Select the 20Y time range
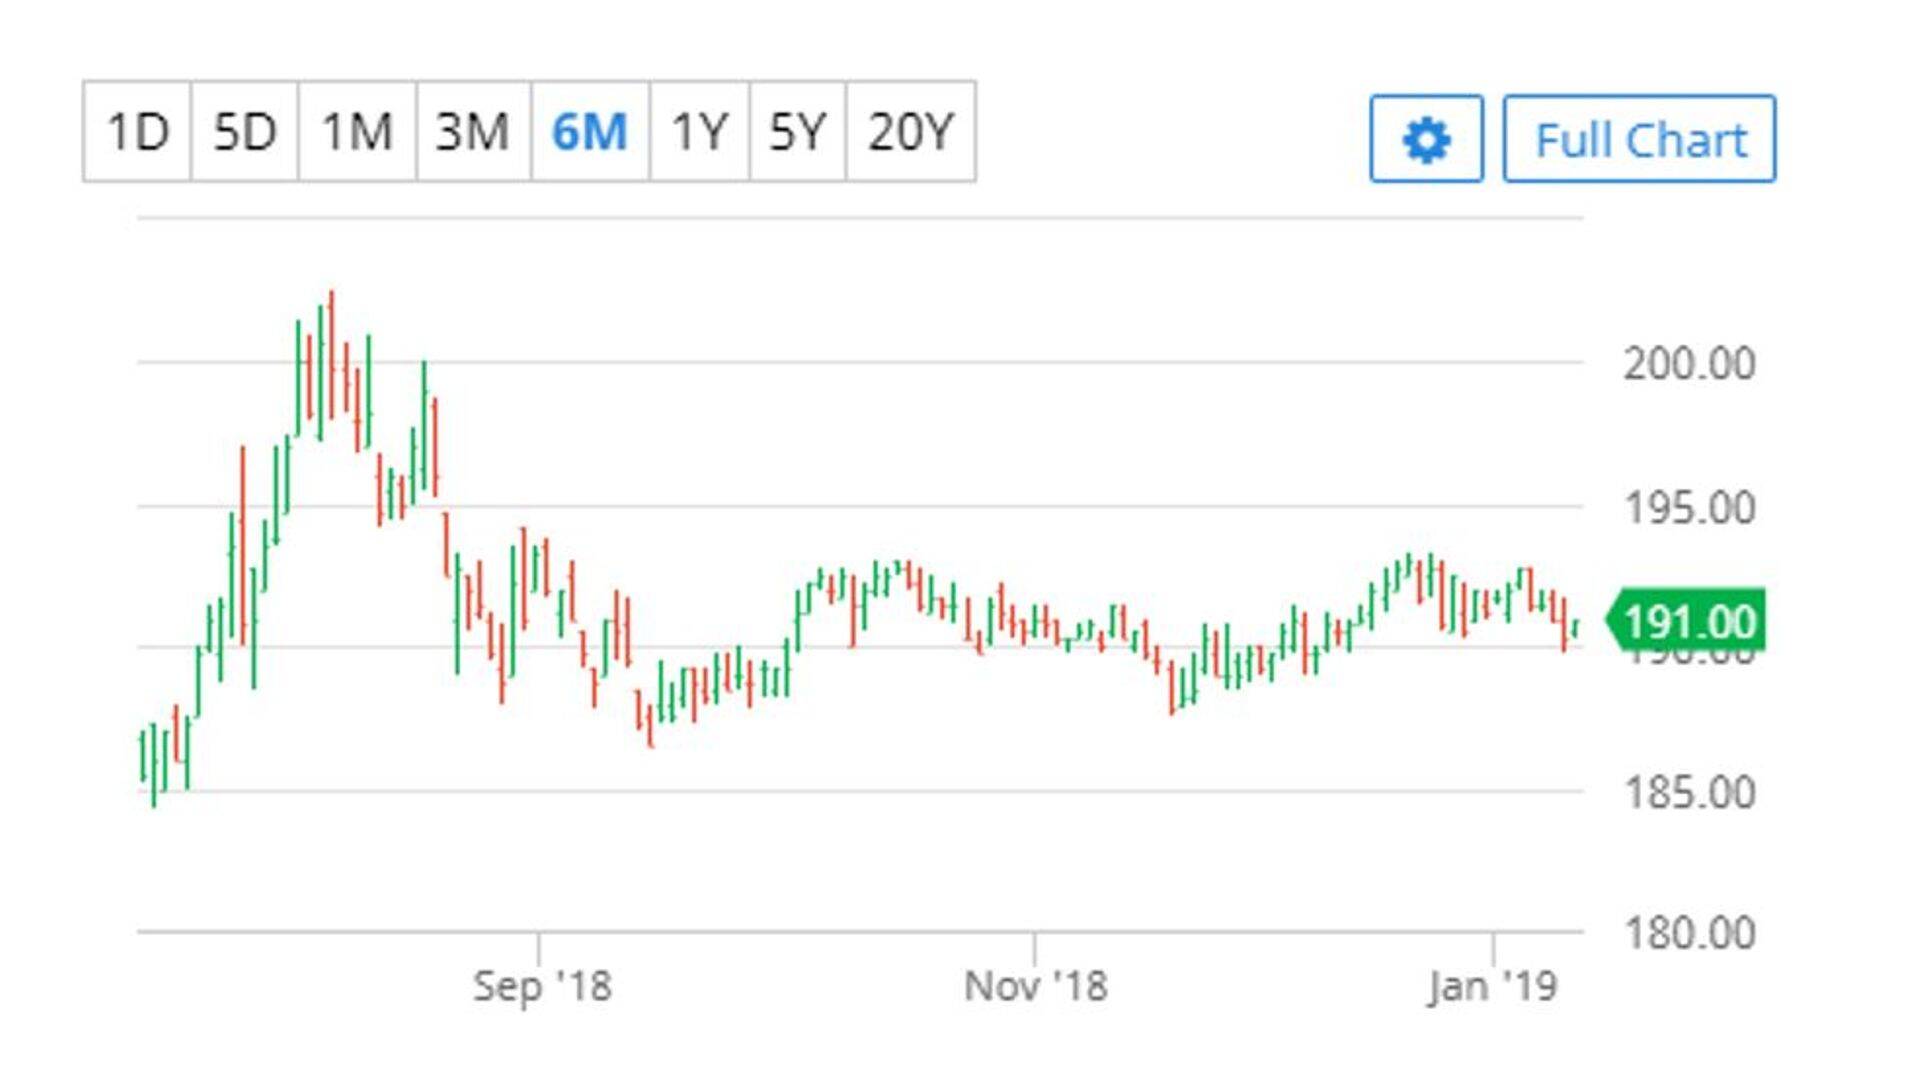This screenshot has height=1067, width=1920. pyautogui.click(x=910, y=132)
